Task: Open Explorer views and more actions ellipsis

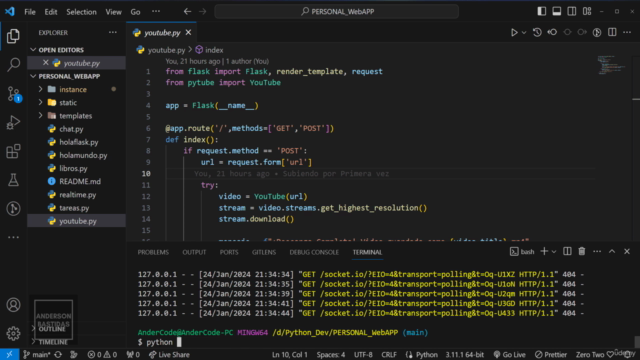Action: [x=113, y=32]
